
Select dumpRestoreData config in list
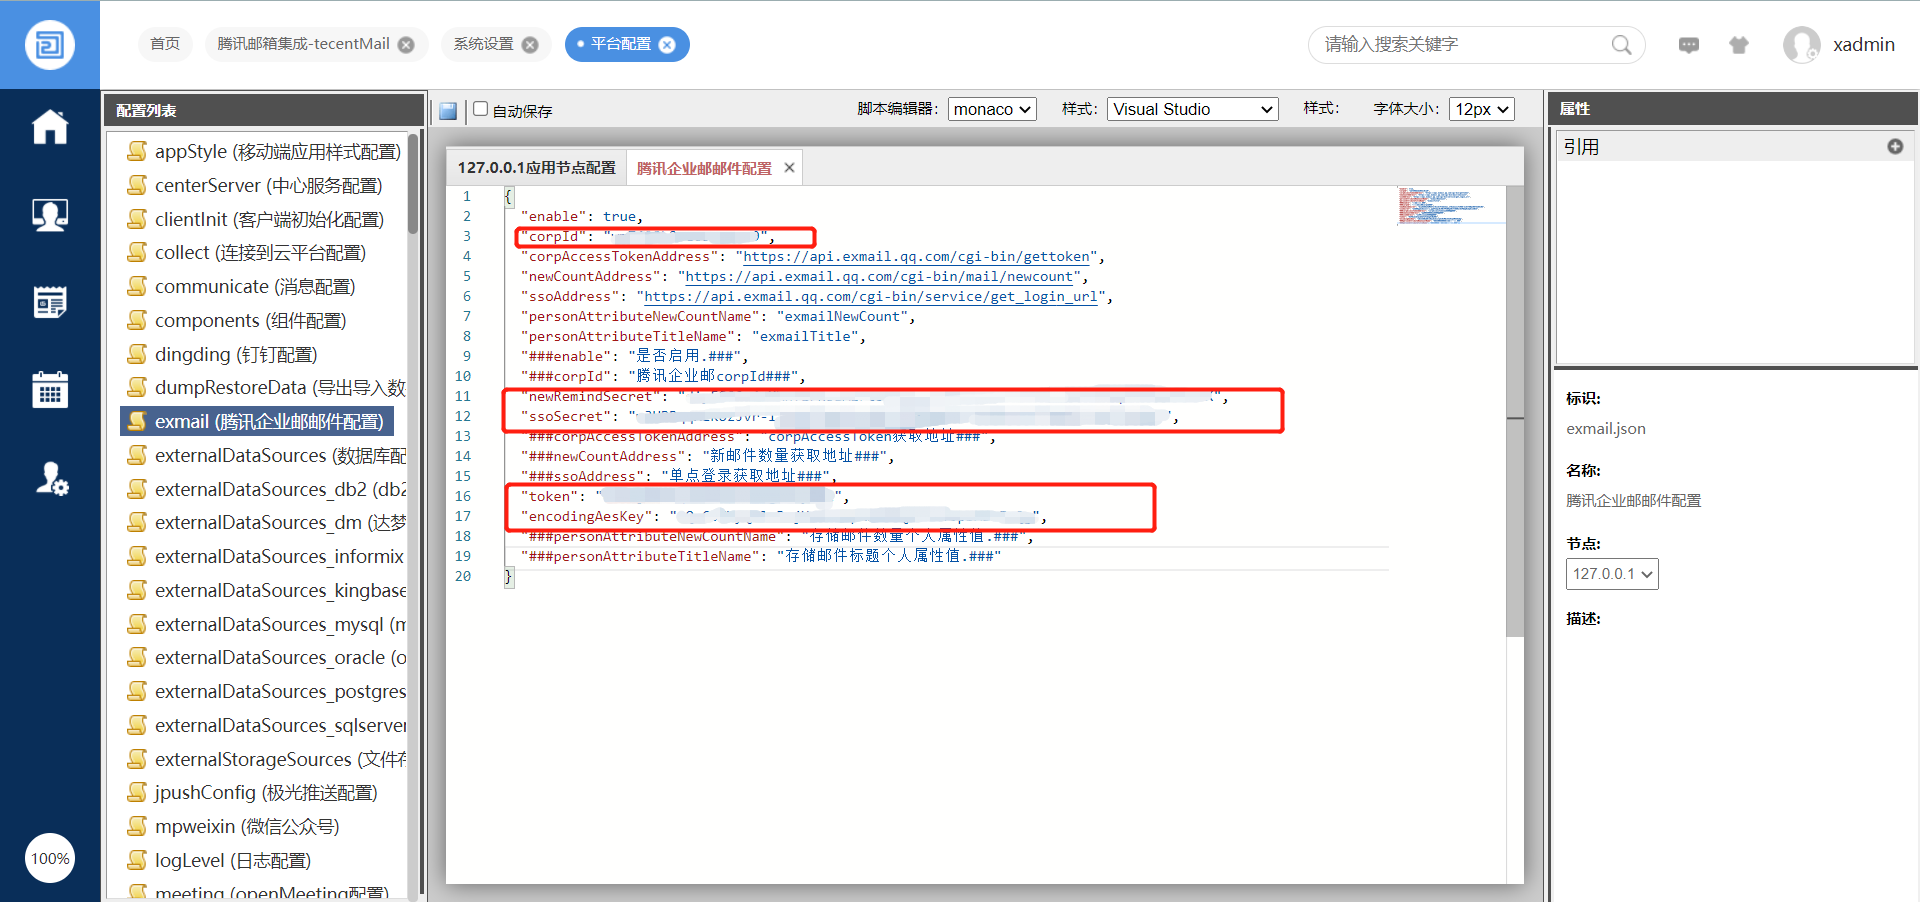[264, 388]
